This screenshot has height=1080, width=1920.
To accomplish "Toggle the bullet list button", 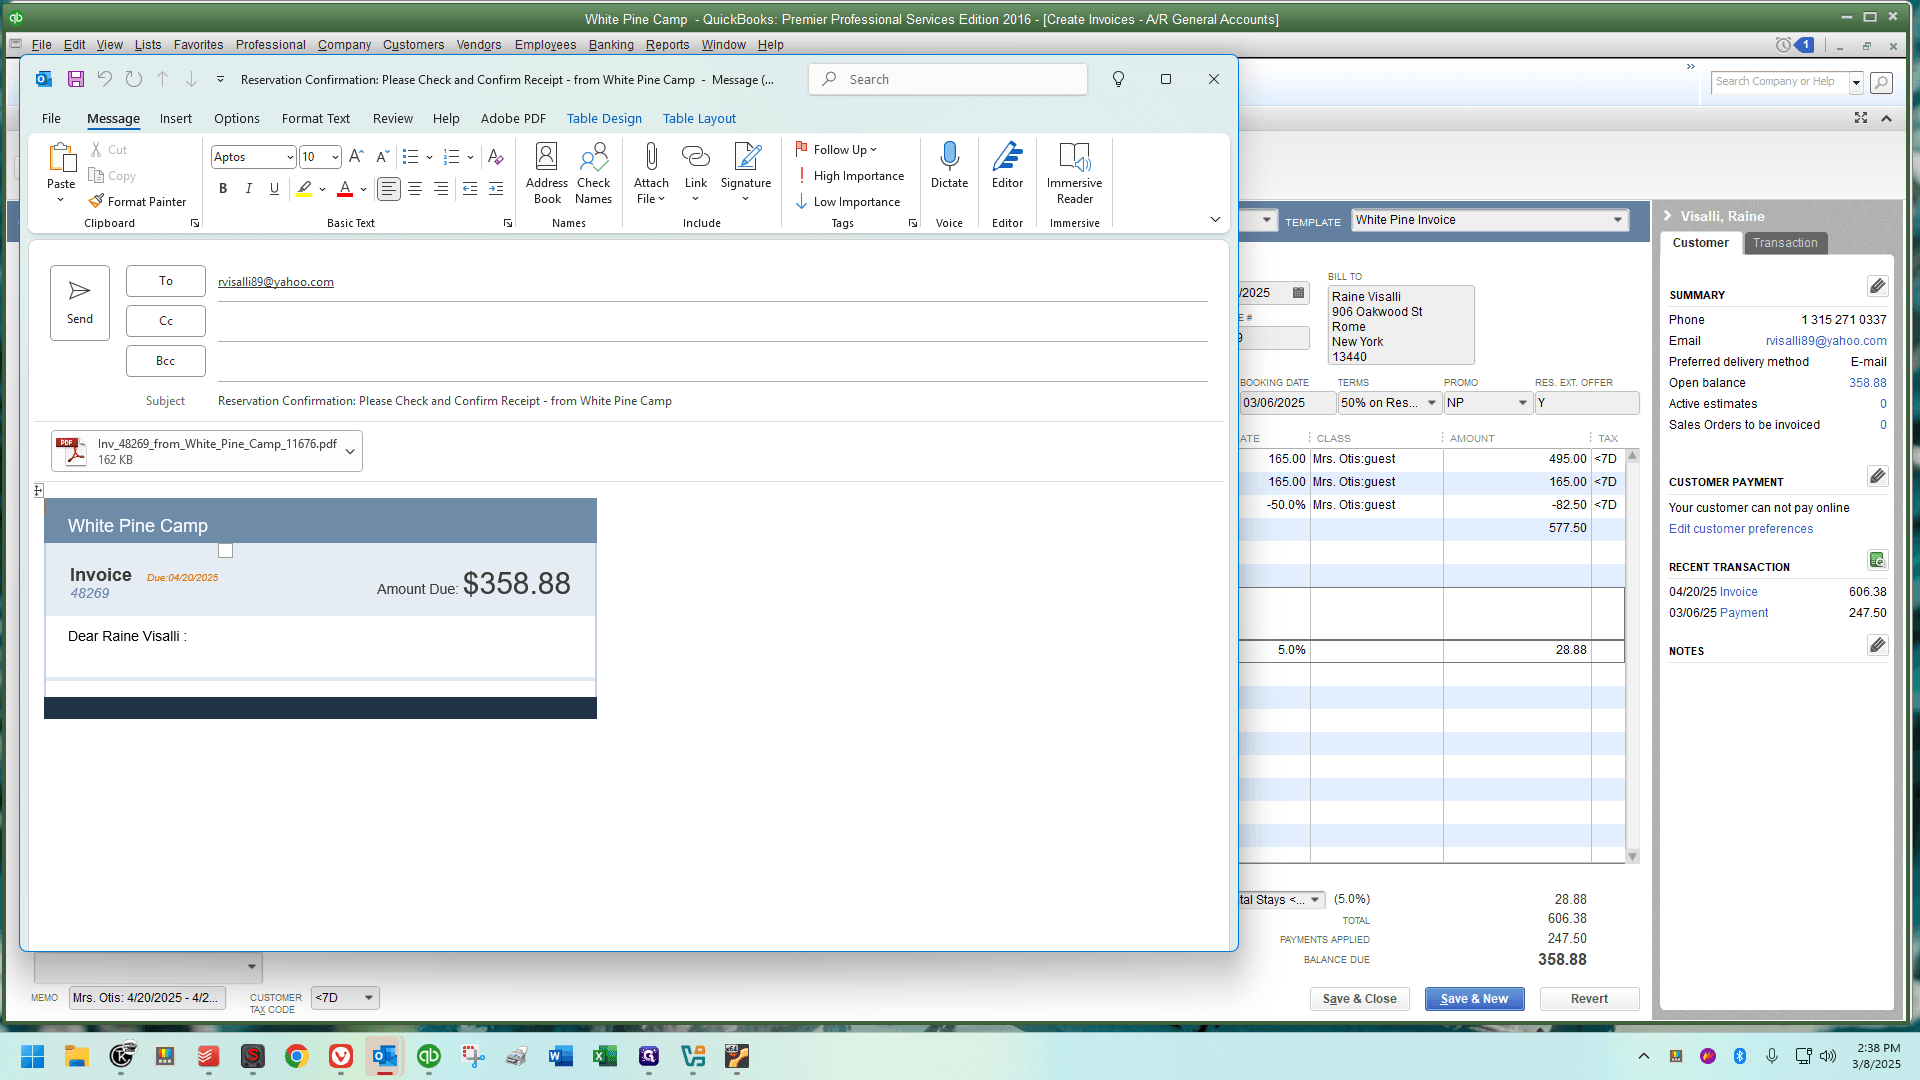I will coord(410,157).
